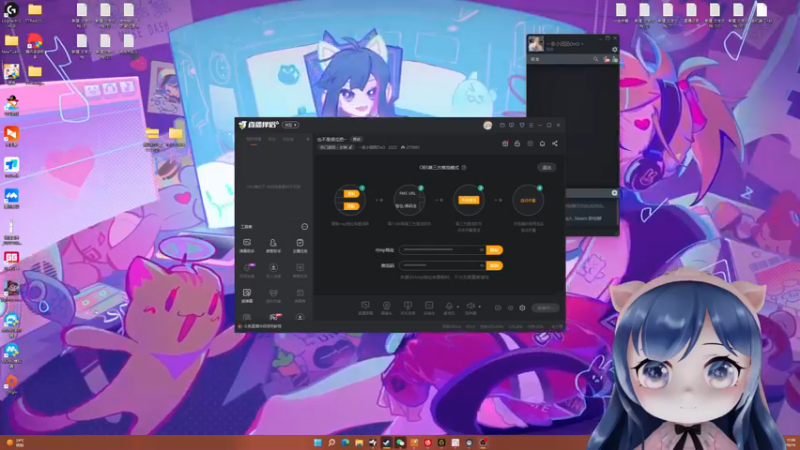
Task: Click the camera icon in bottom toolbar
Action: tap(386, 307)
